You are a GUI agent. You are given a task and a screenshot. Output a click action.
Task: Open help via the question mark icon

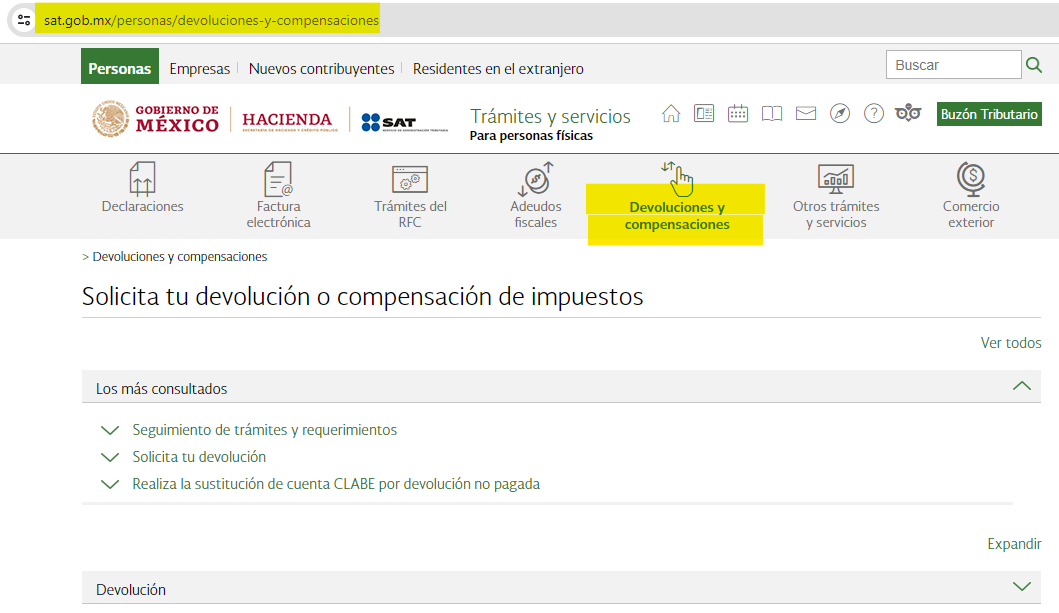click(874, 114)
